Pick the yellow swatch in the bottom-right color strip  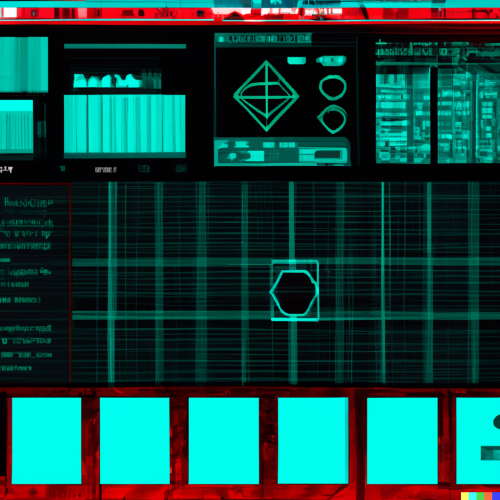tap(465, 496)
